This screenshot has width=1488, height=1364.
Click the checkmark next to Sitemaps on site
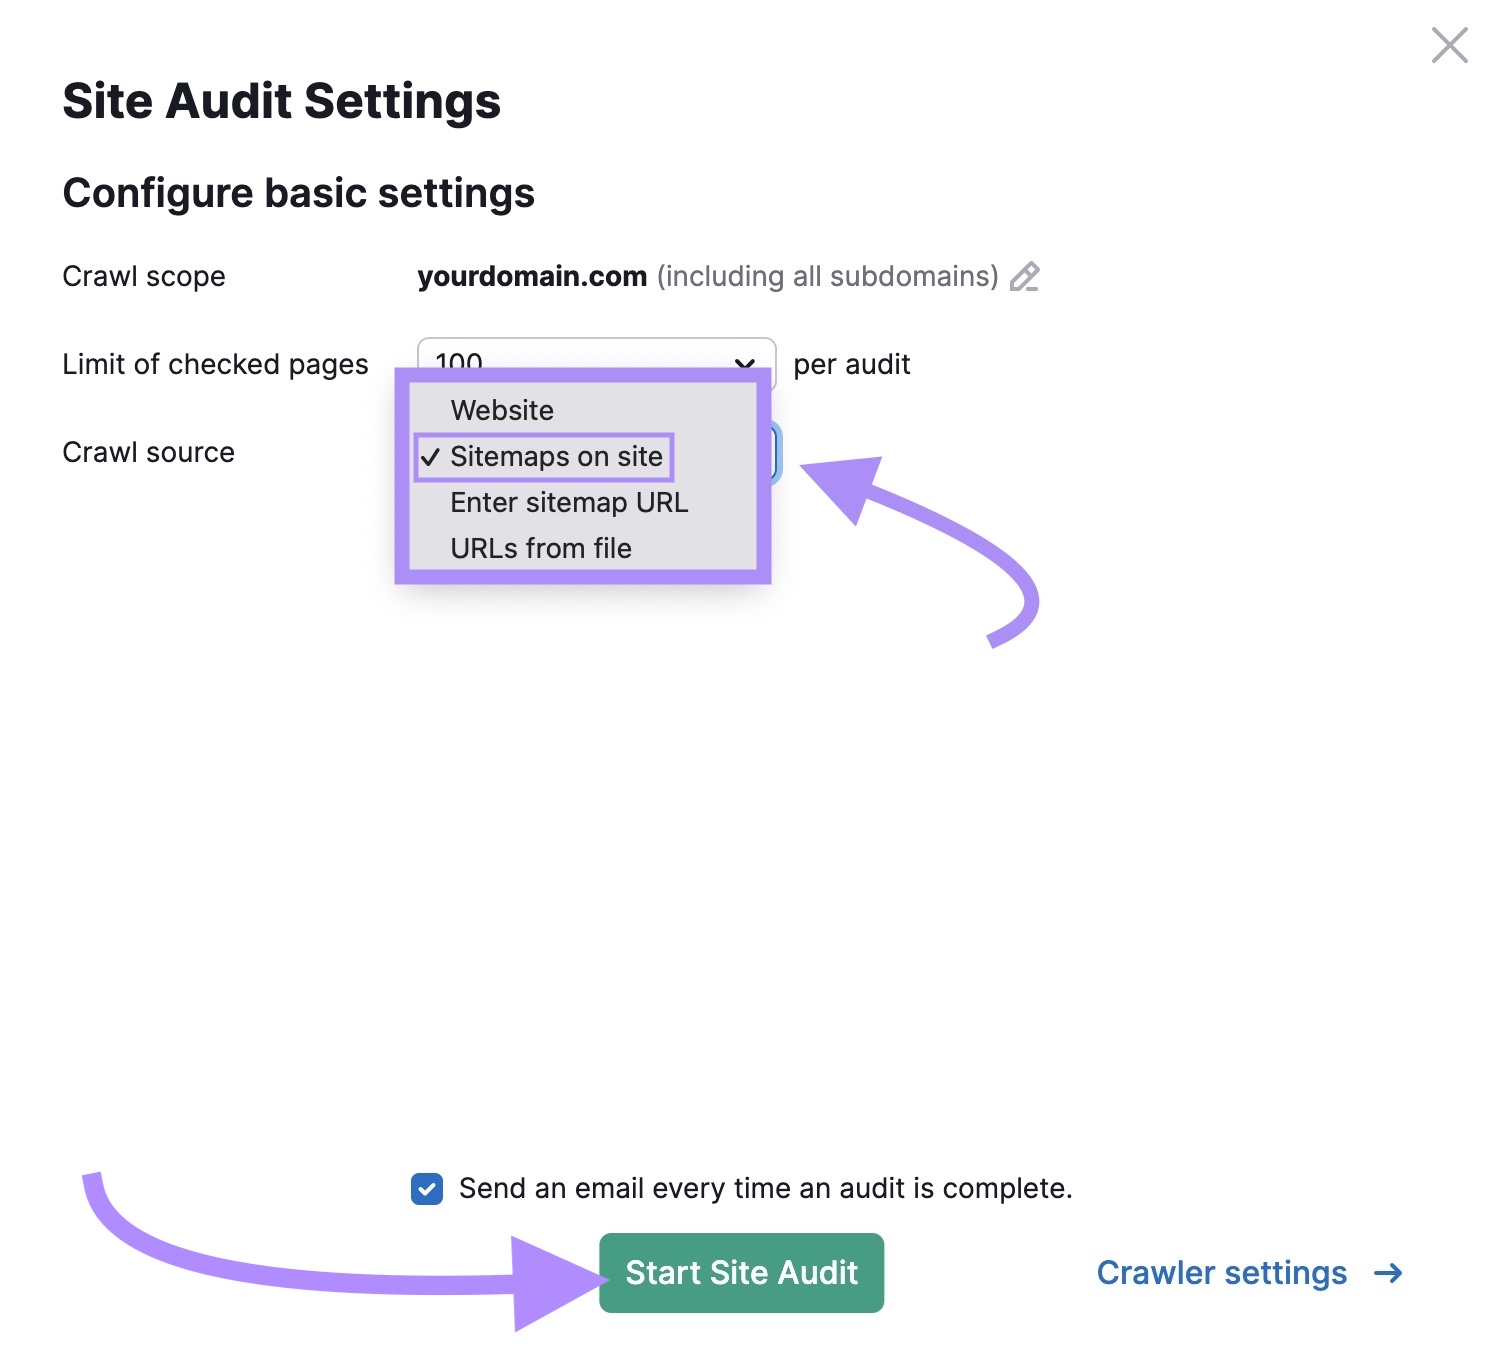coord(430,457)
